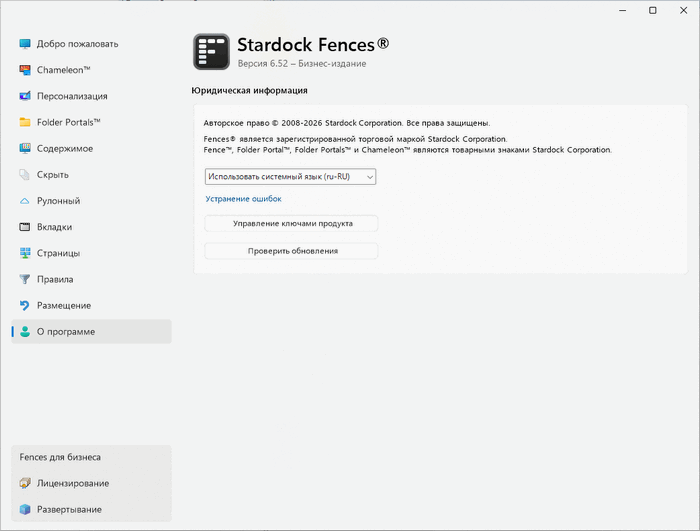Click the Chameleon sidebar icon
Screen dimensions: 700x531
tap(25, 70)
